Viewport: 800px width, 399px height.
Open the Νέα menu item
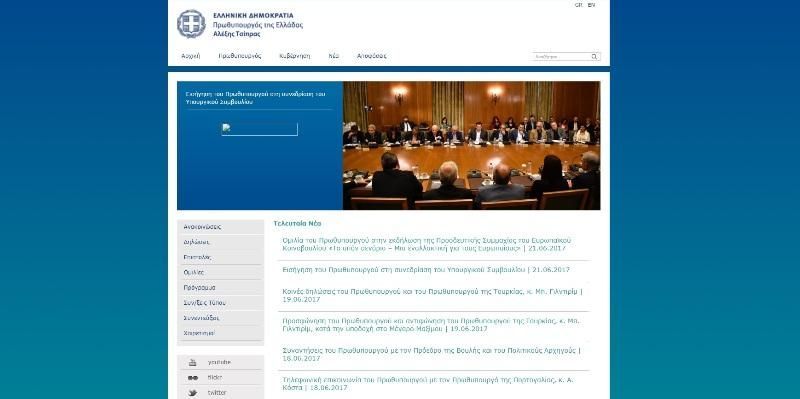coord(334,56)
